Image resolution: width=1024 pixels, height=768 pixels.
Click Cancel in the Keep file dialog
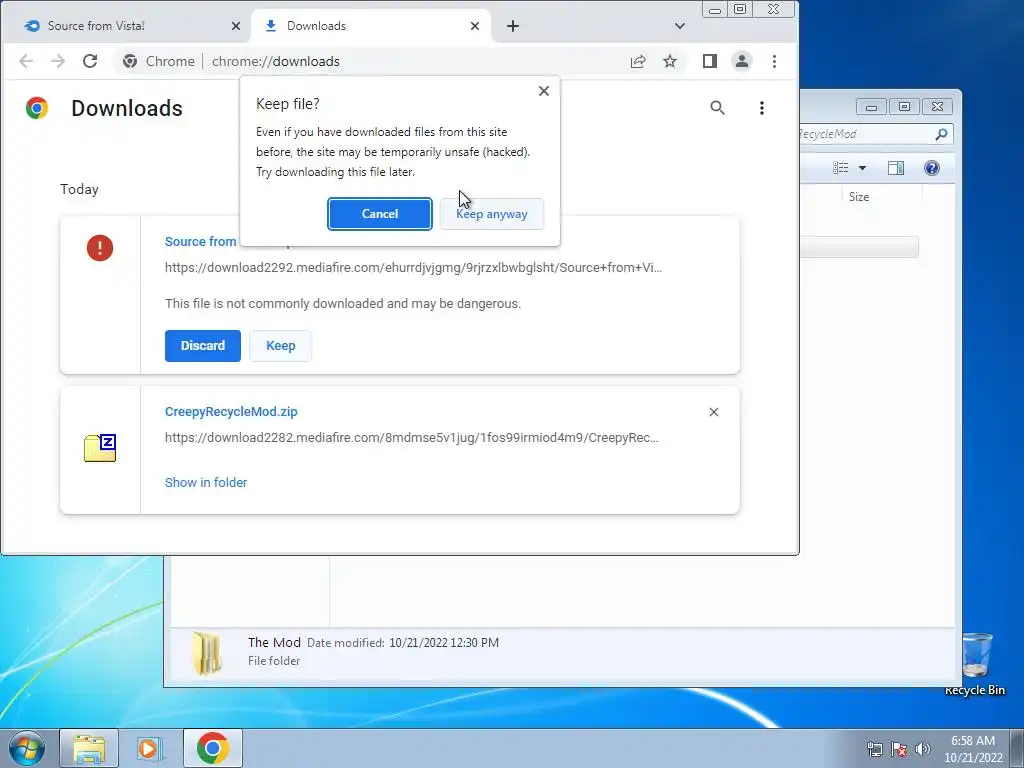point(379,214)
